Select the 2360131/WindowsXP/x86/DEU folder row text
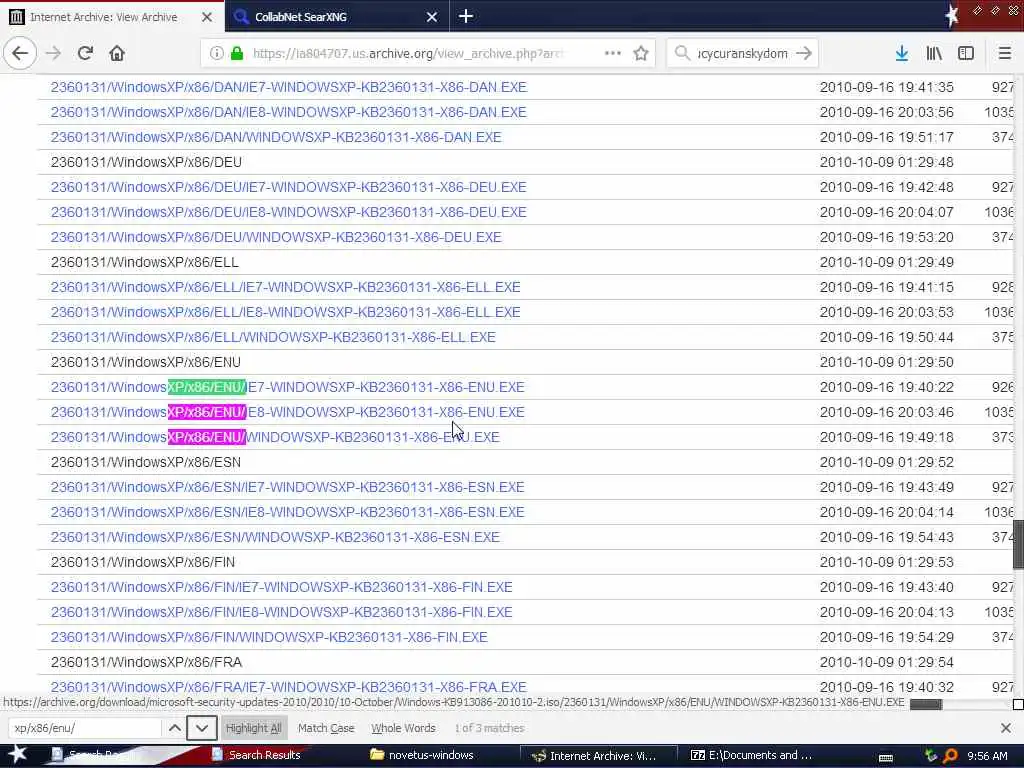 click(x=146, y=162)
